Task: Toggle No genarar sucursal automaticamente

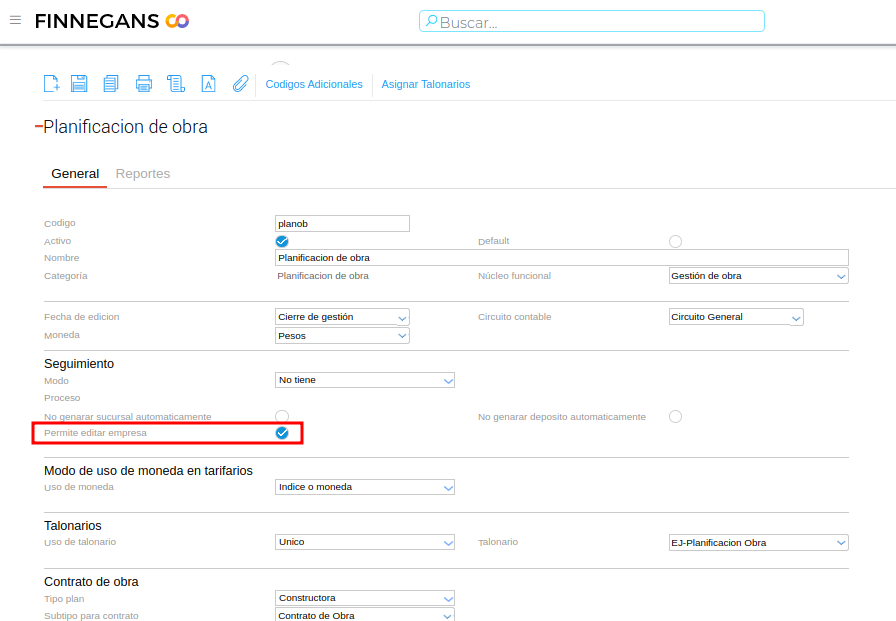Action: coord(282,416)
